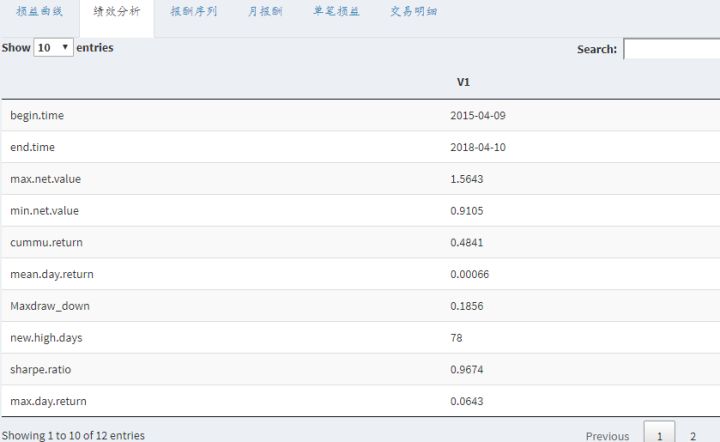Select the 绩效分析 tab
Viewport: 720px width, 442px height.
coord(116,13)
